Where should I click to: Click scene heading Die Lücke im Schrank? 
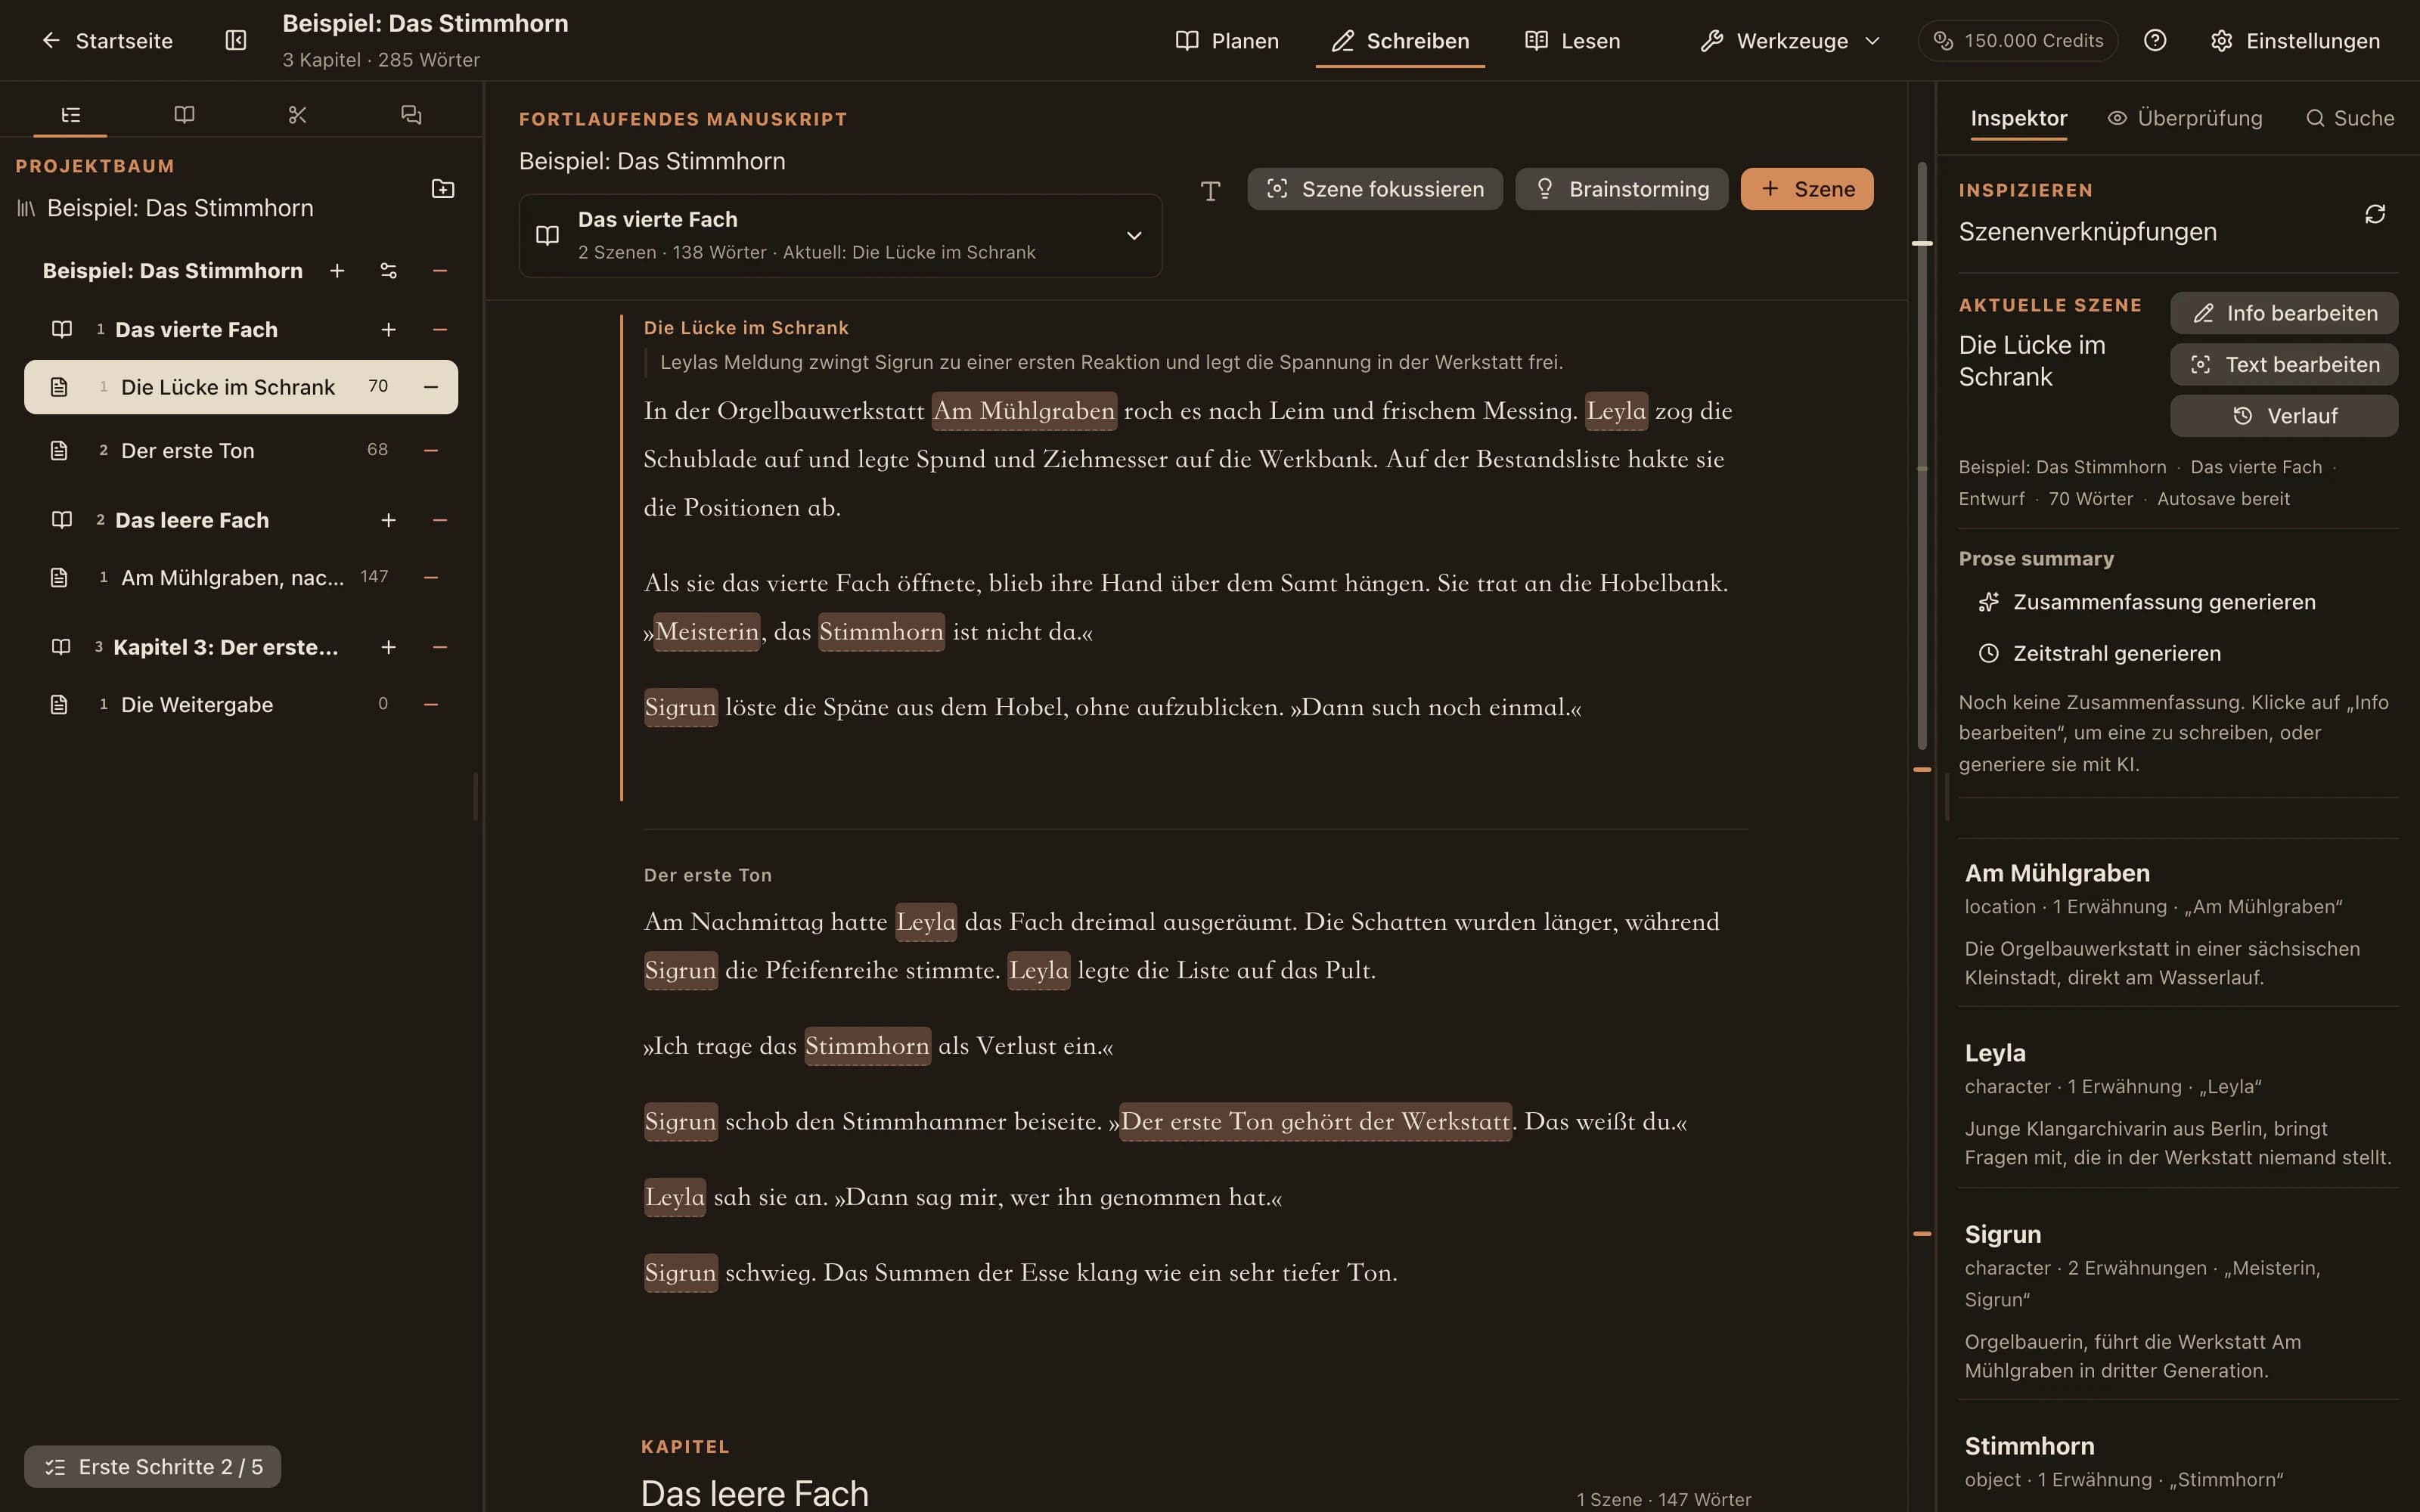746,328
